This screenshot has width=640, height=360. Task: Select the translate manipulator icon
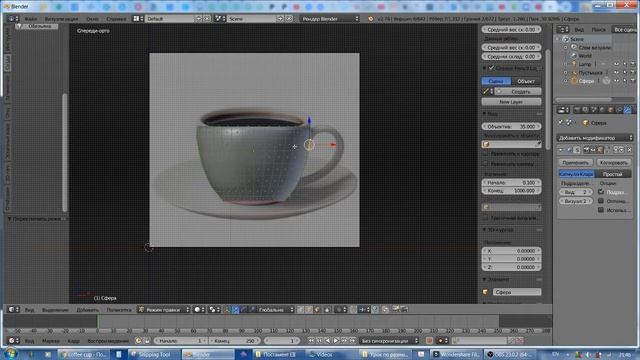pos(236,310)
